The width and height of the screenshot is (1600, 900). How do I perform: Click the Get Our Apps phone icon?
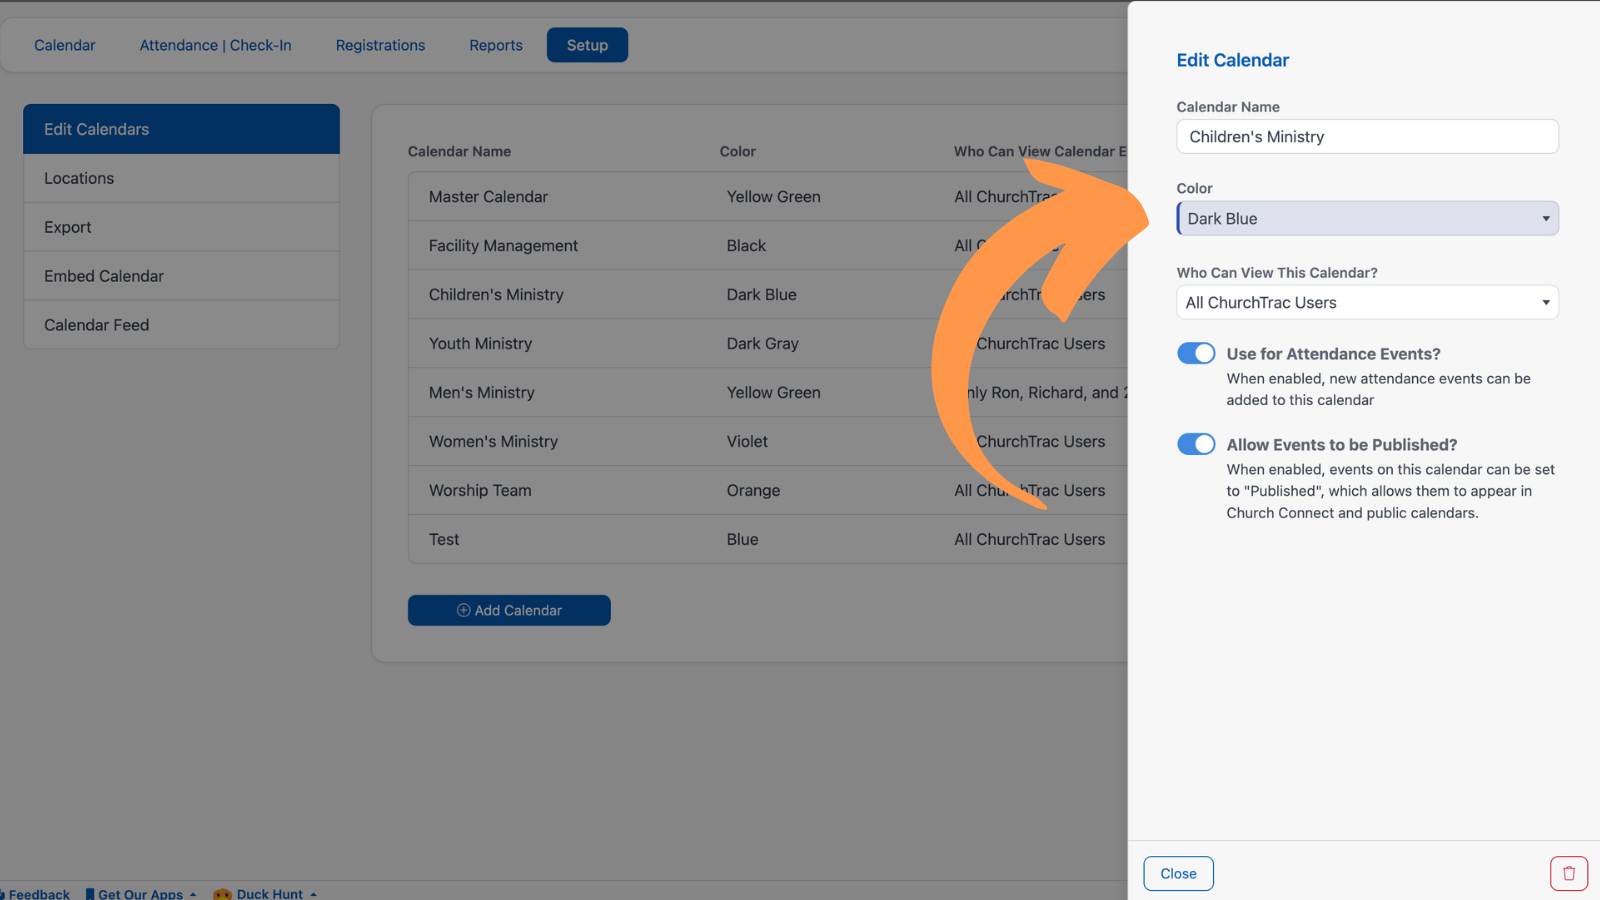[x=90, y=894]
